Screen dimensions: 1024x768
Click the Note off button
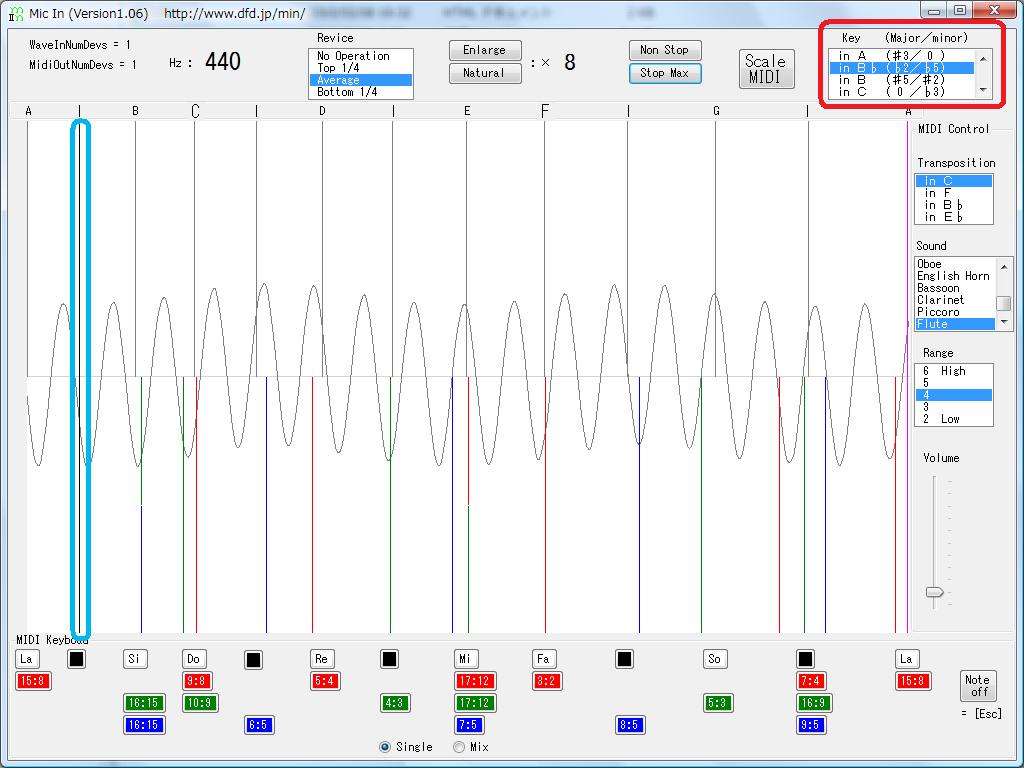[x=978, y=686]
